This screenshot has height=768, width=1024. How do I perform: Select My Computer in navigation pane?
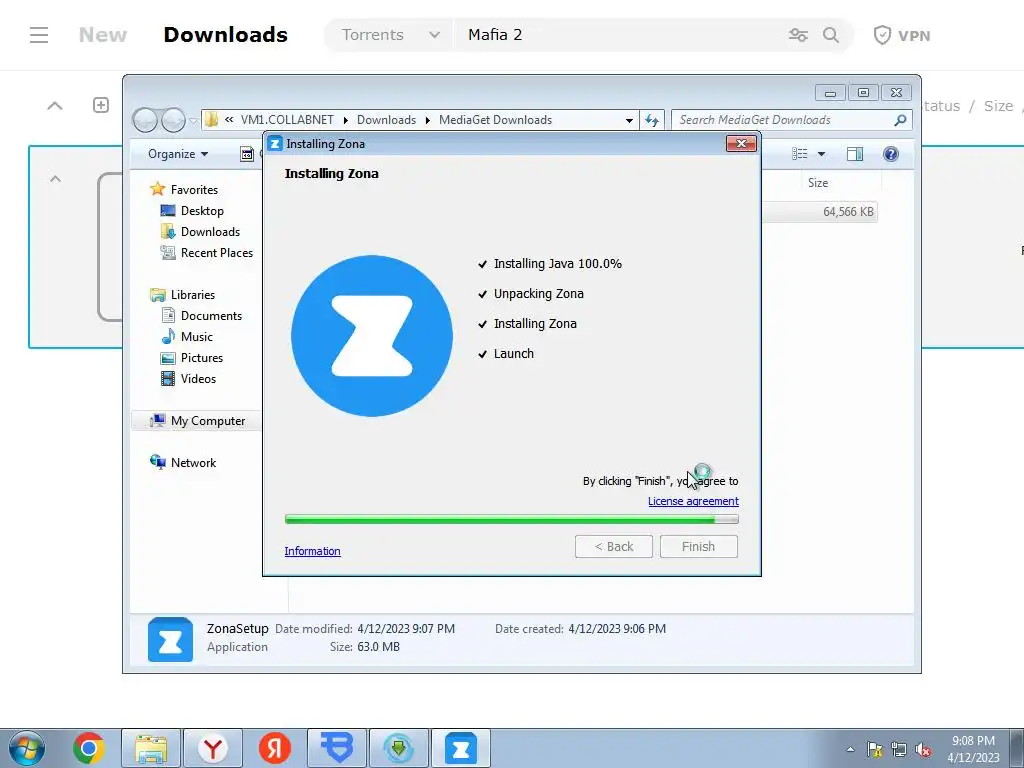pos(208,421)
